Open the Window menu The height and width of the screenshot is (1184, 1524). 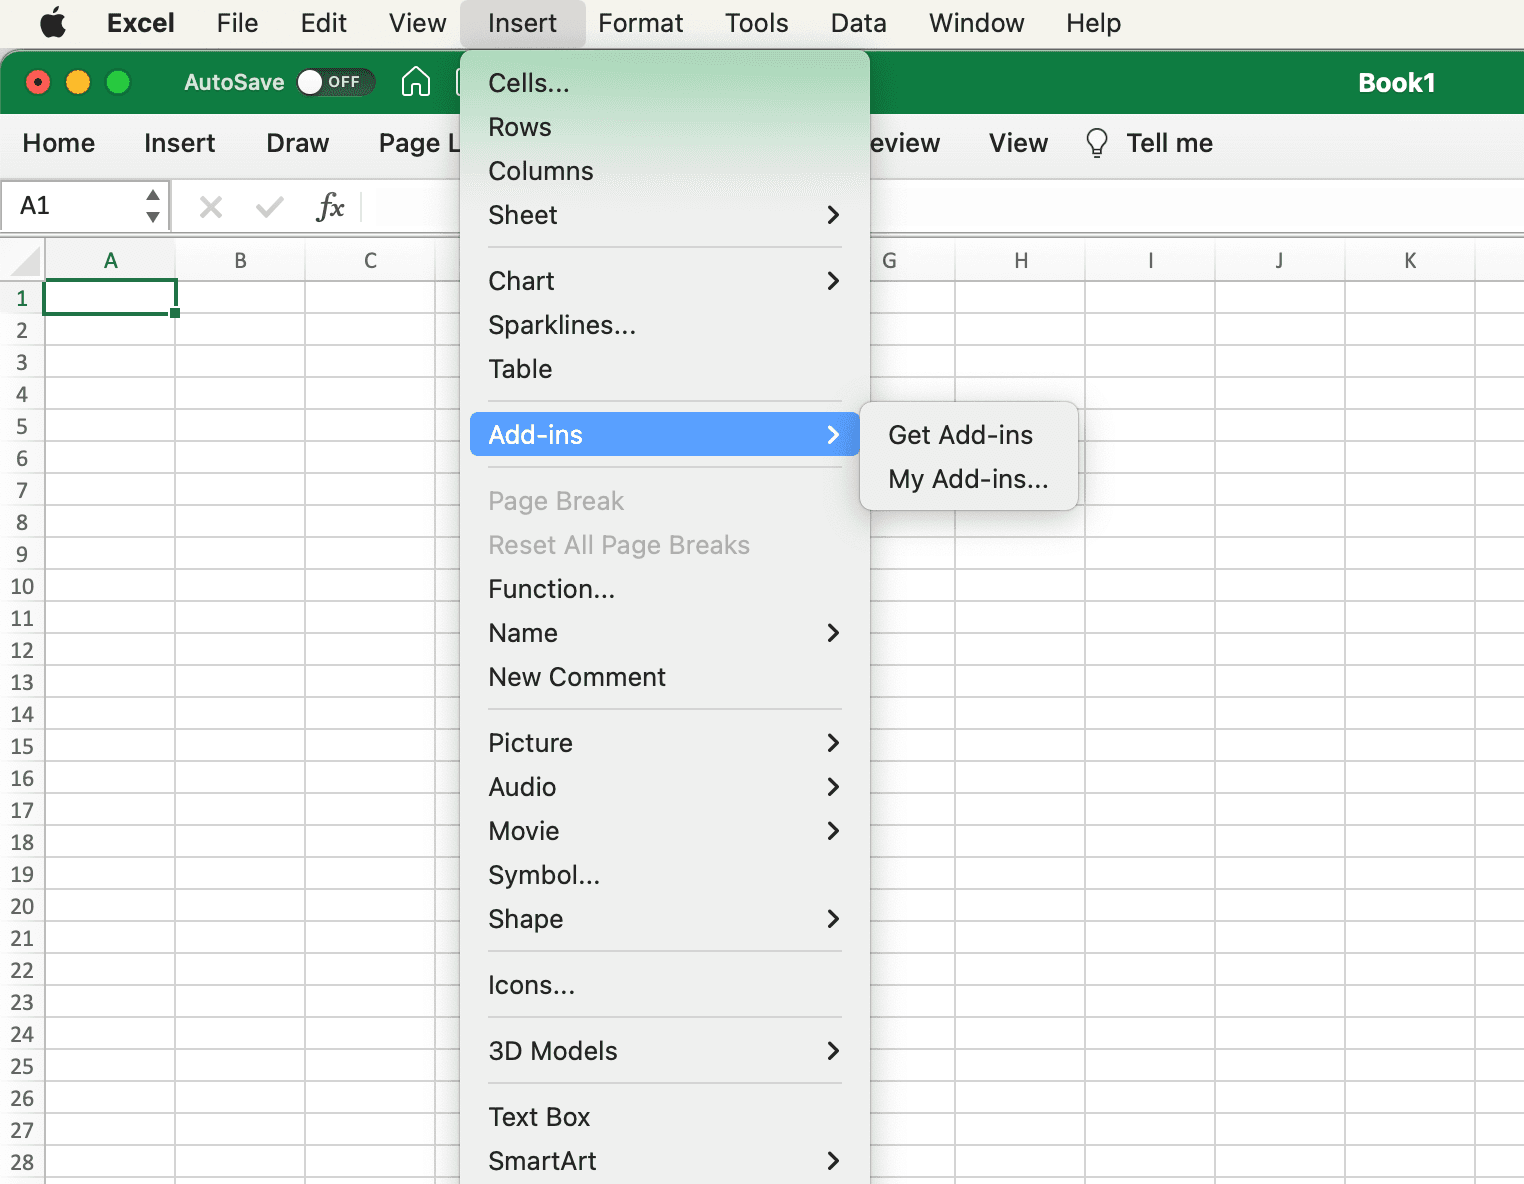(x=977, y=23)
